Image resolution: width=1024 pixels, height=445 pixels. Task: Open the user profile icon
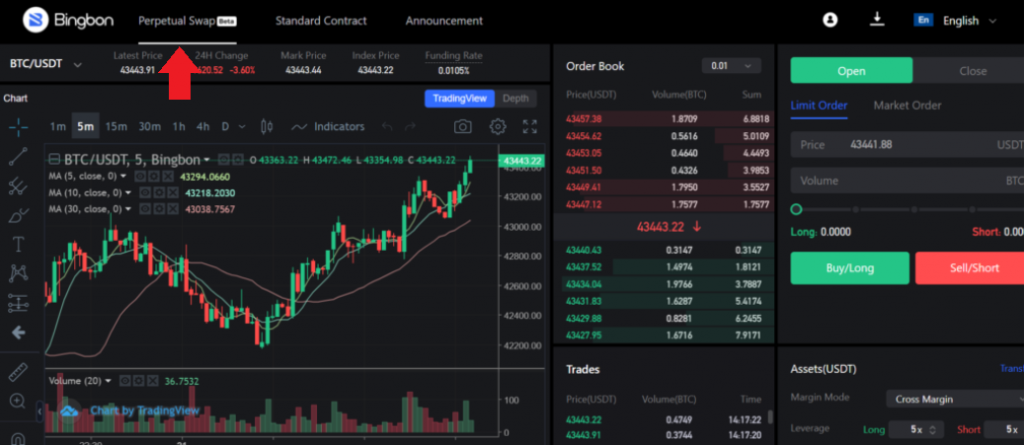(830, 20)
